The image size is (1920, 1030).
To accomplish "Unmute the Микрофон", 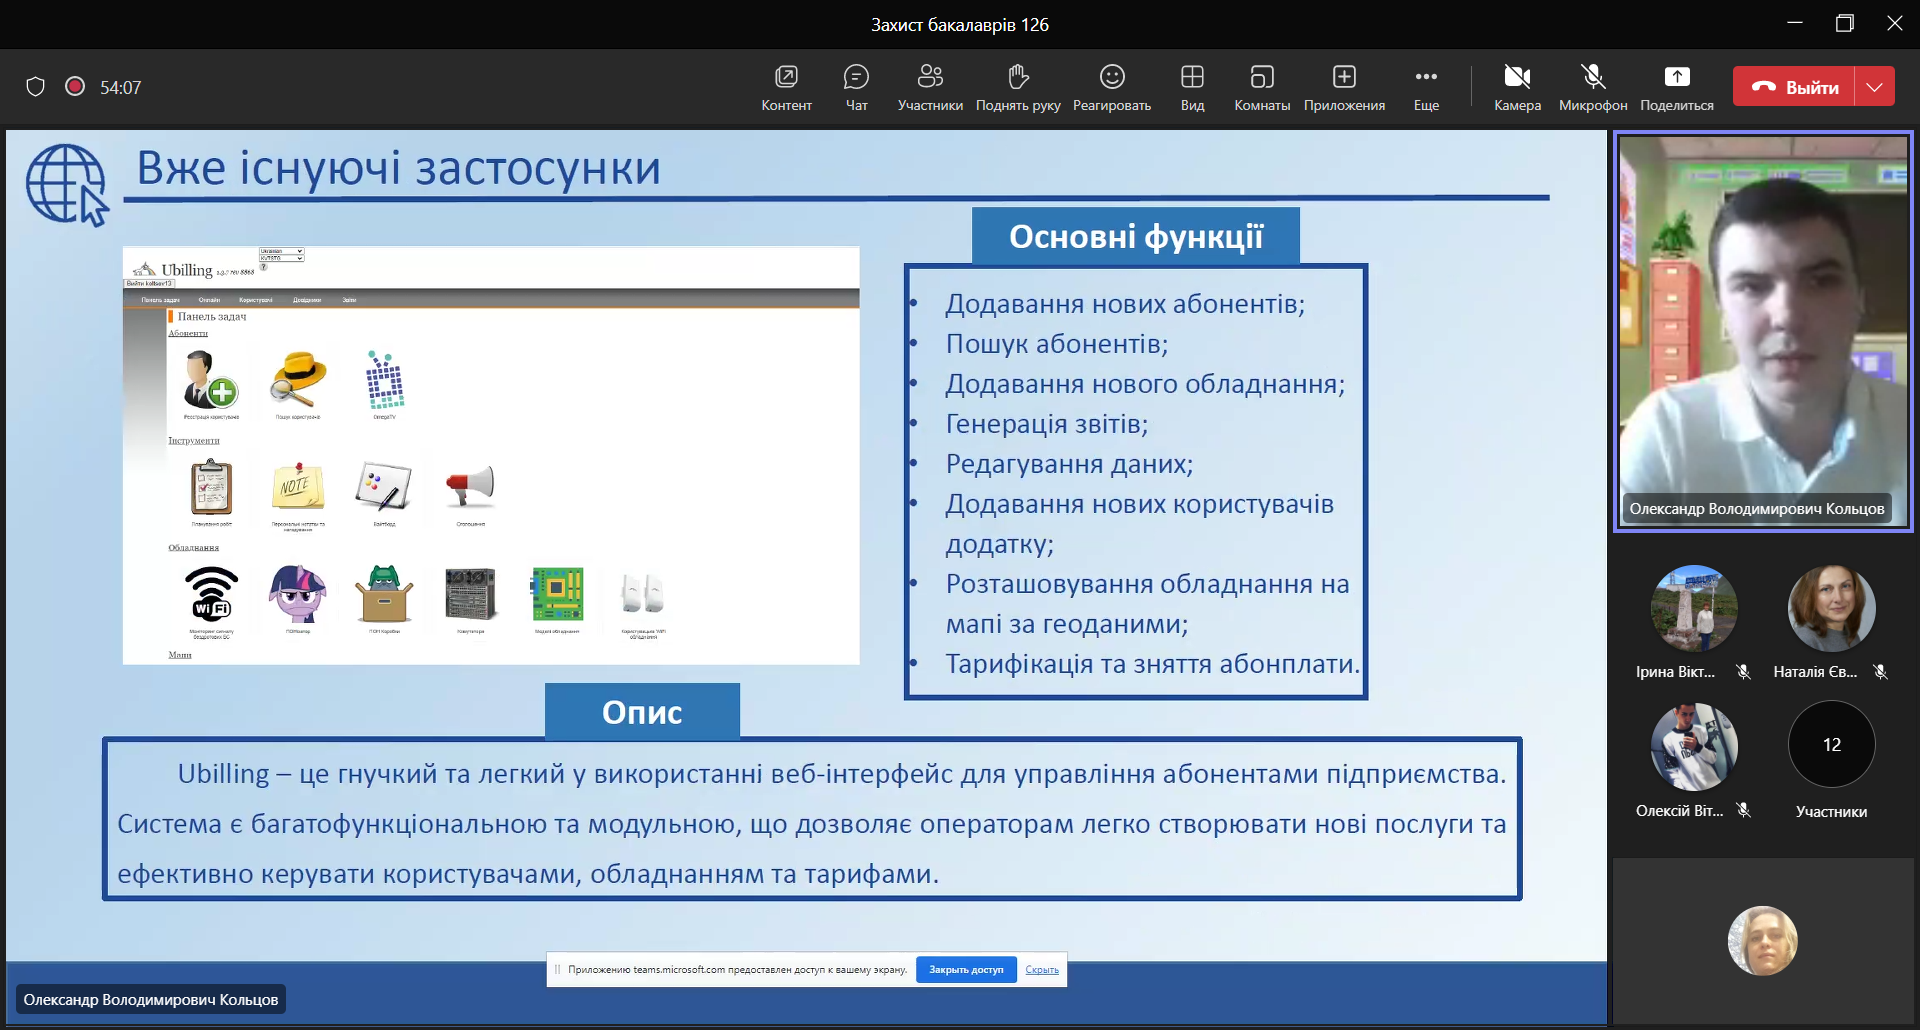I will click(x=1593, y=87).
